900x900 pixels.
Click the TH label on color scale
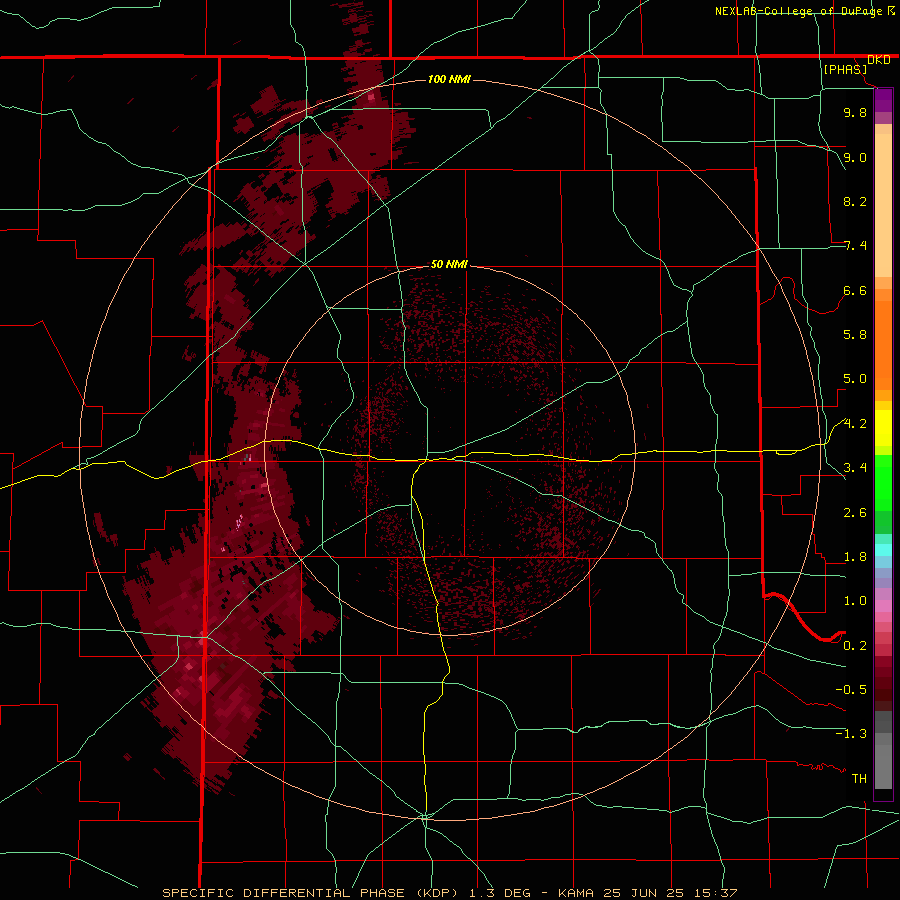[x=859, y=779]
